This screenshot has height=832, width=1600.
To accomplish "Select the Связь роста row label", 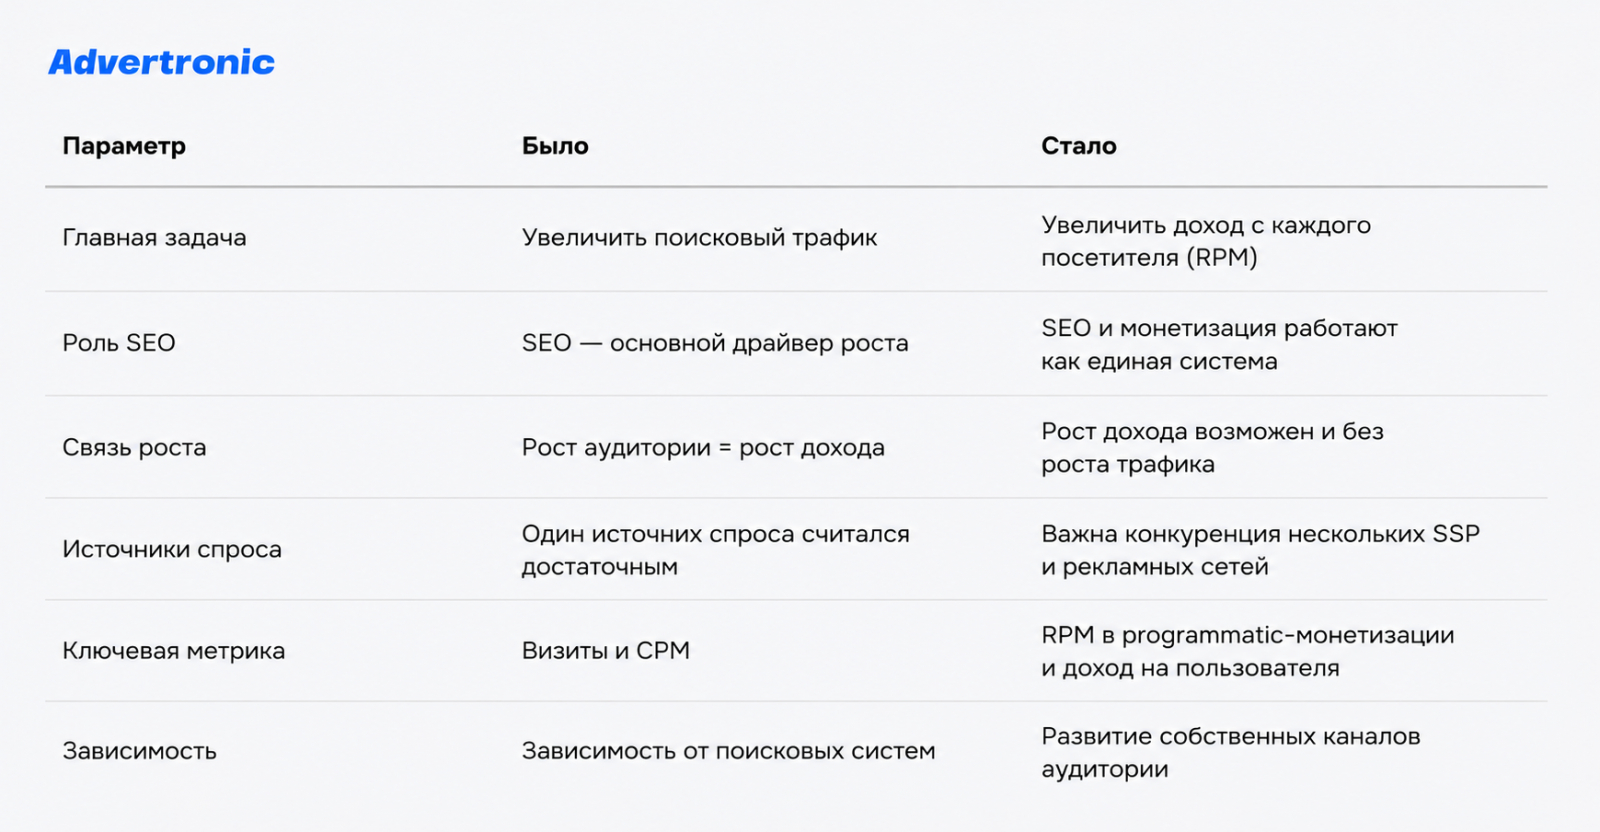I will (134, 447).
